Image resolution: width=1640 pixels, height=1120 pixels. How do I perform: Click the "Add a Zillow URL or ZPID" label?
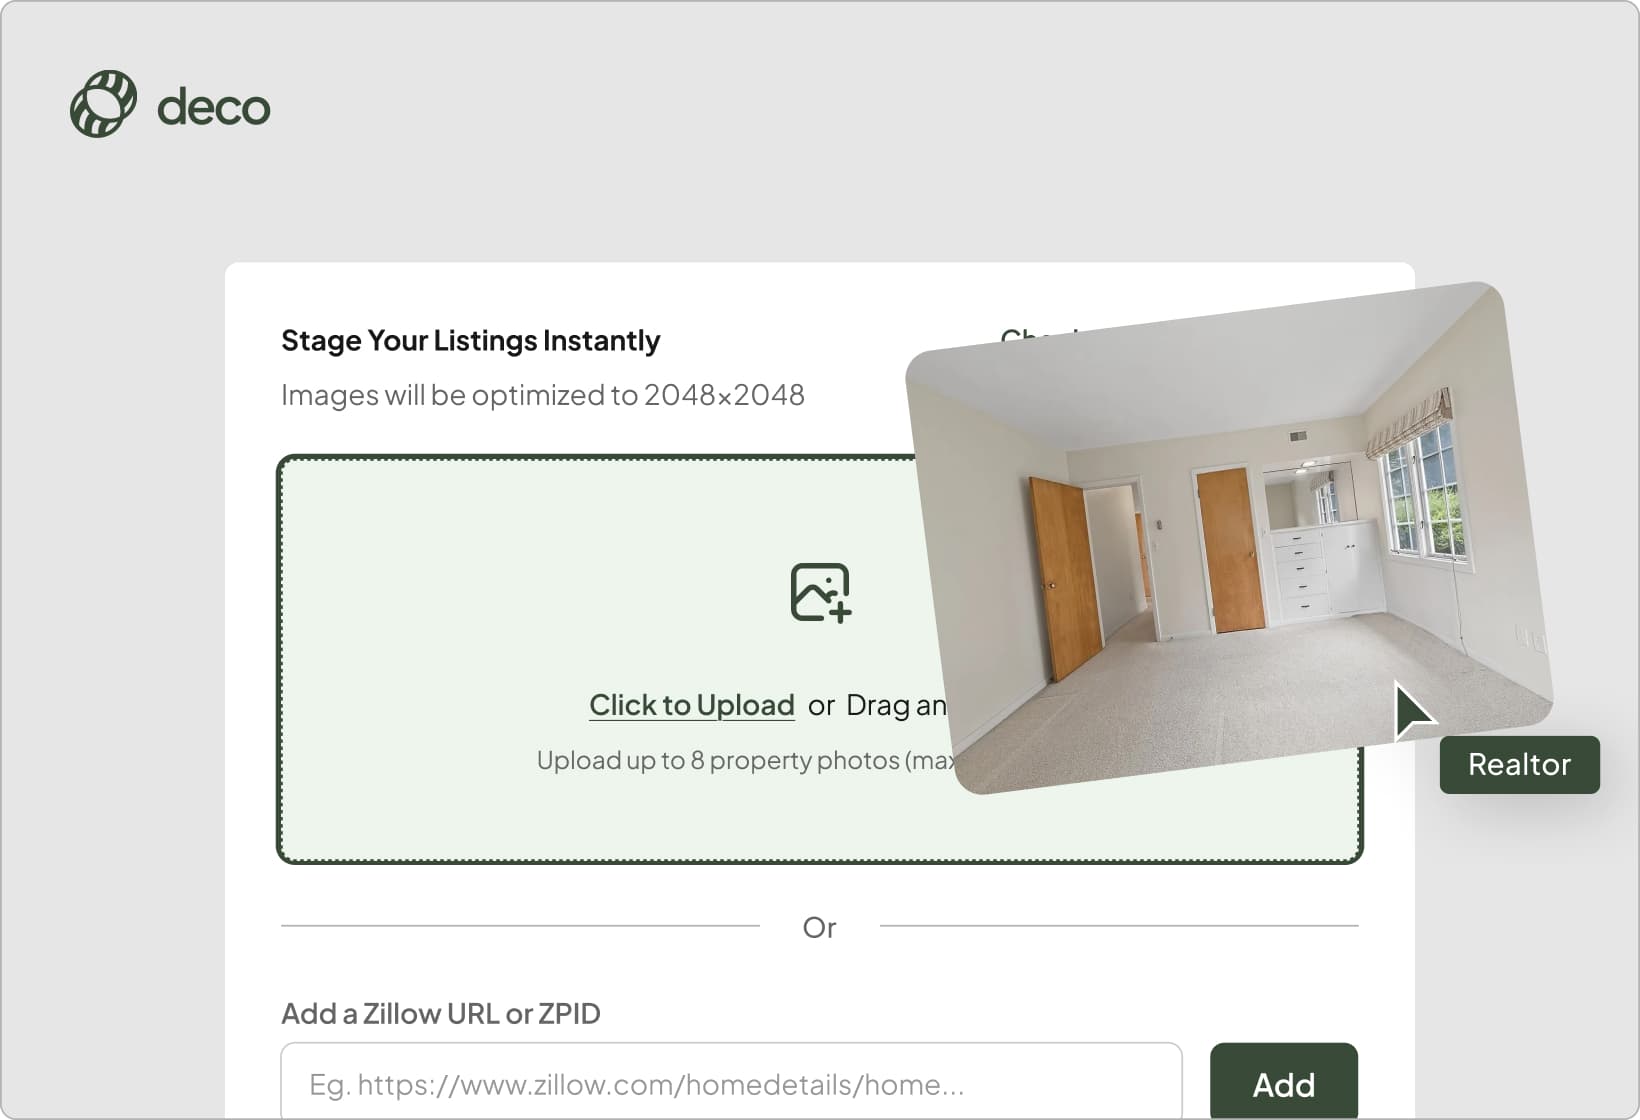tap(440, 1014)
